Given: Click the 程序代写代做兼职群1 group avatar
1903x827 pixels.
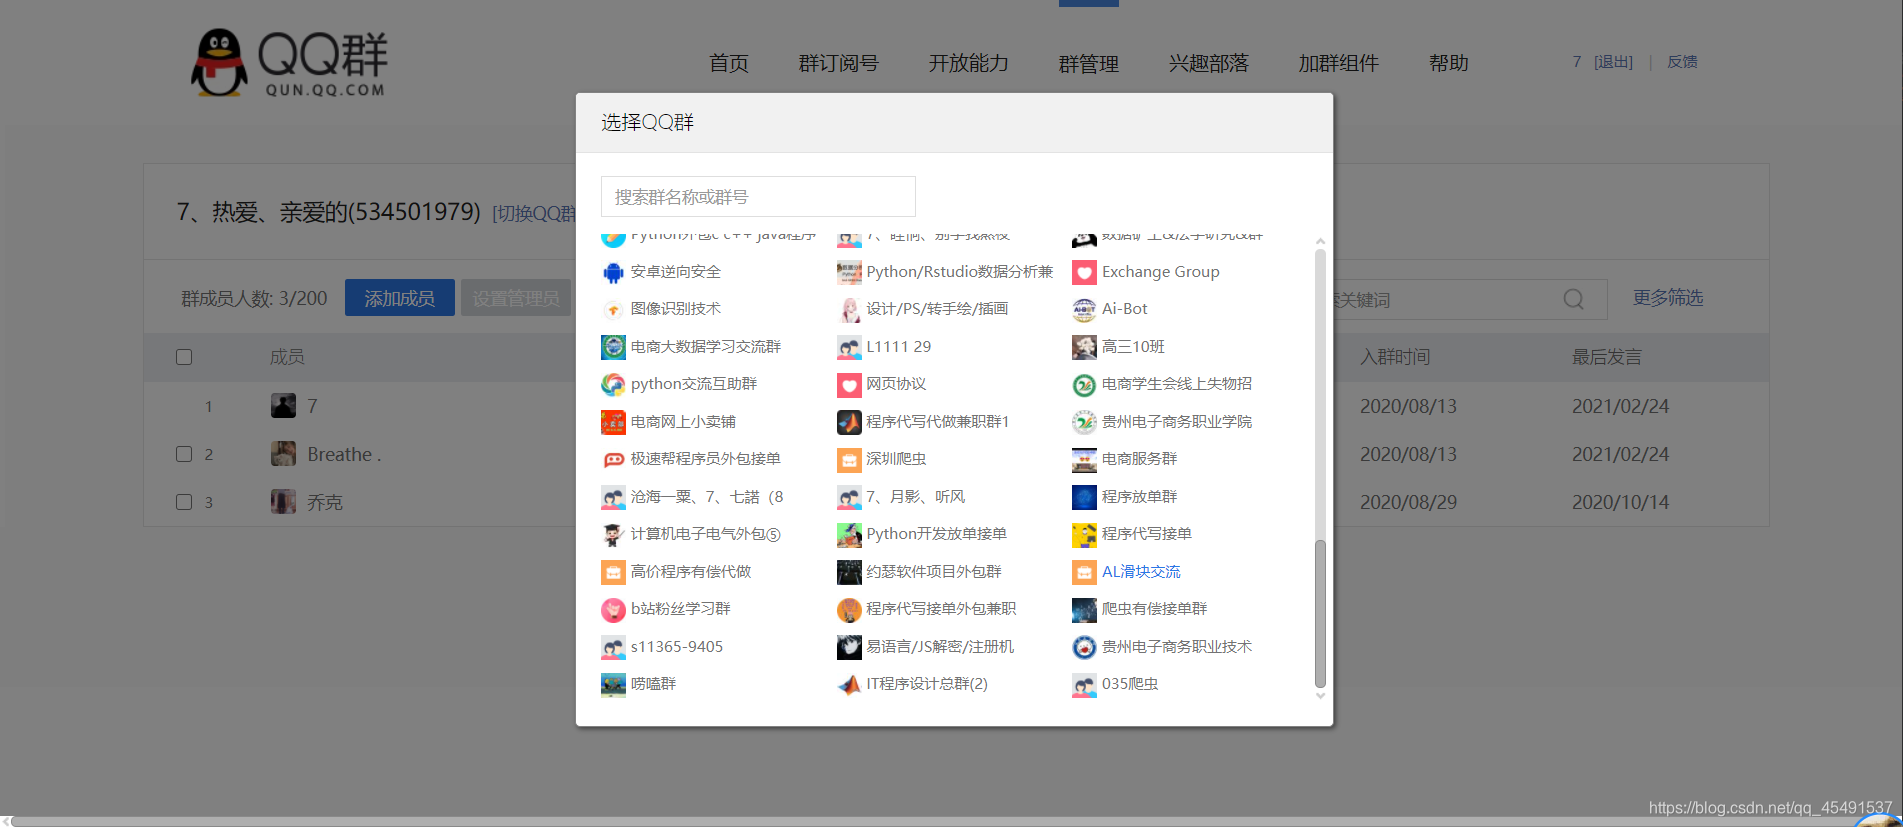Looking at the screenshot, I should pyautogui.click(x=849, y=422).
